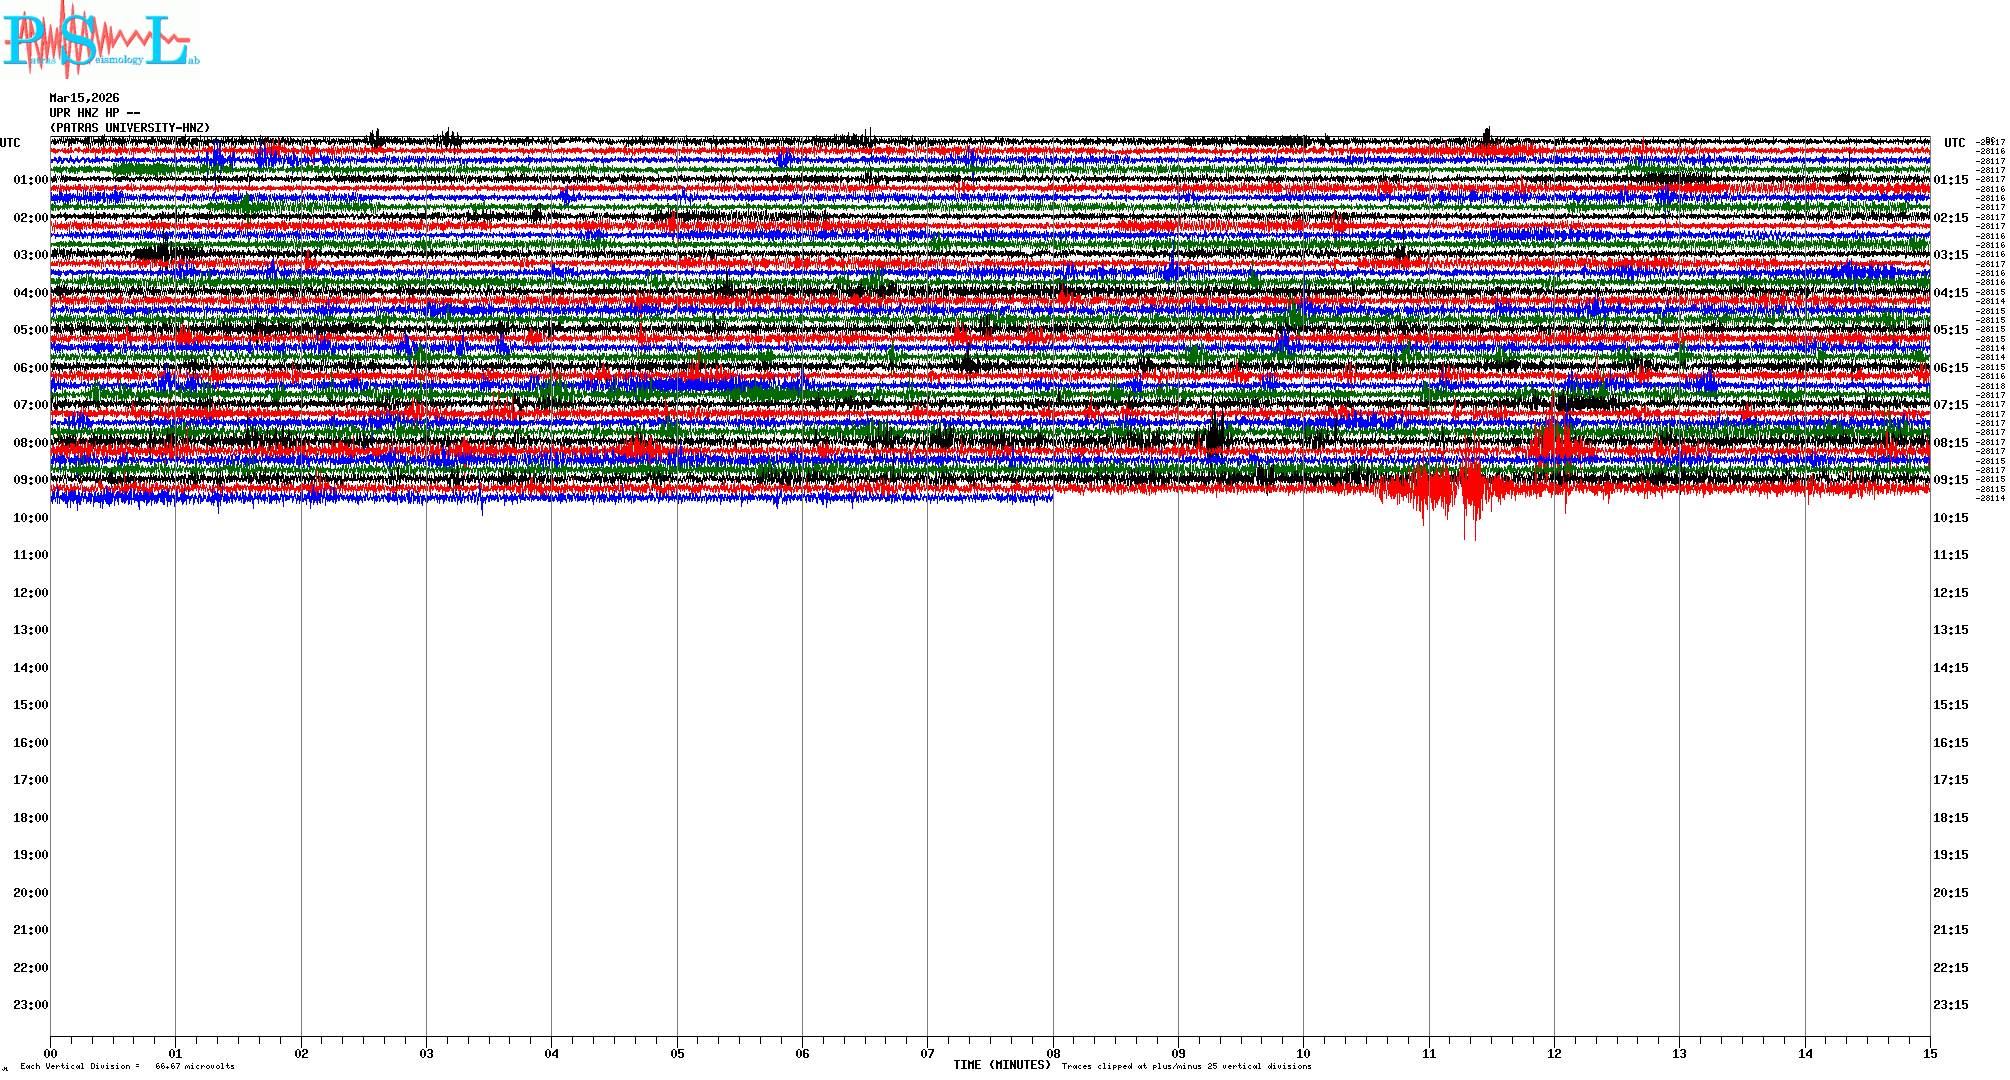Image resolution: width=2010 pixels, height=1080 pixels.
Task: Click minute marker 11 on bottom axis
Action: point(1429,1053)
